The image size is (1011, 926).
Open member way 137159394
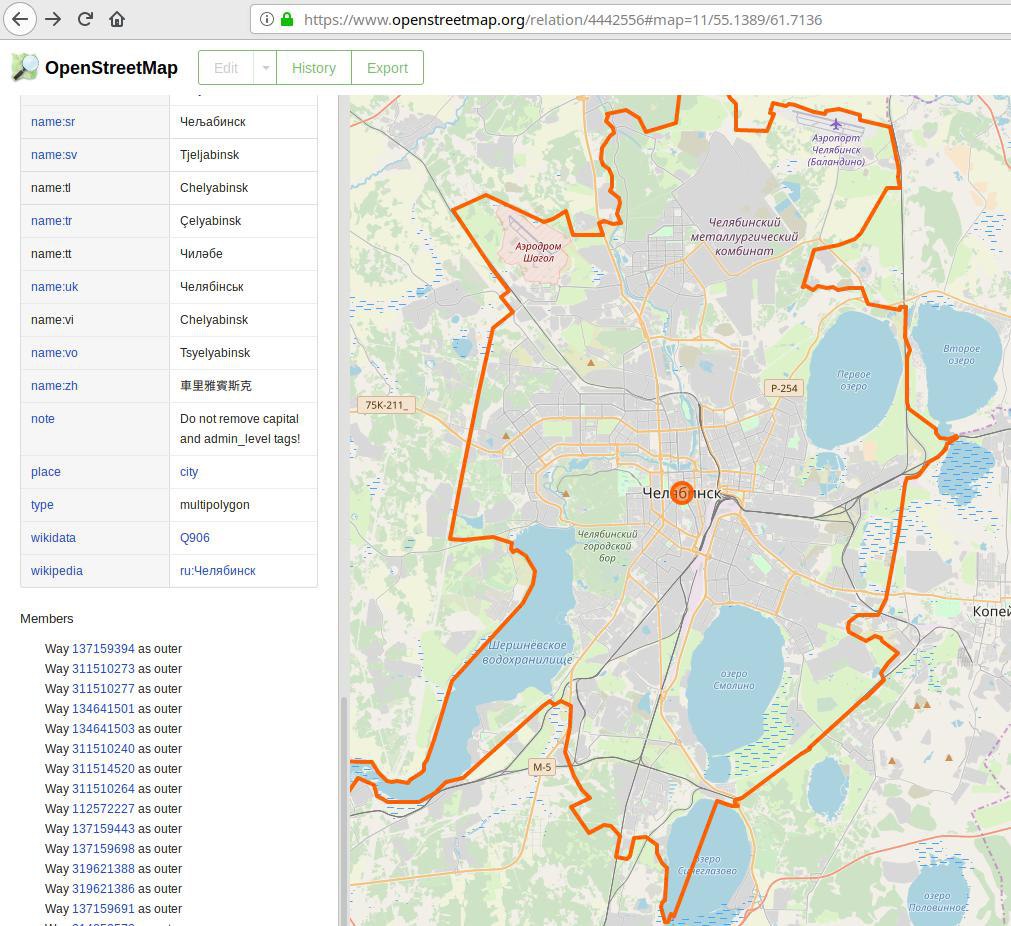point(103,649)
